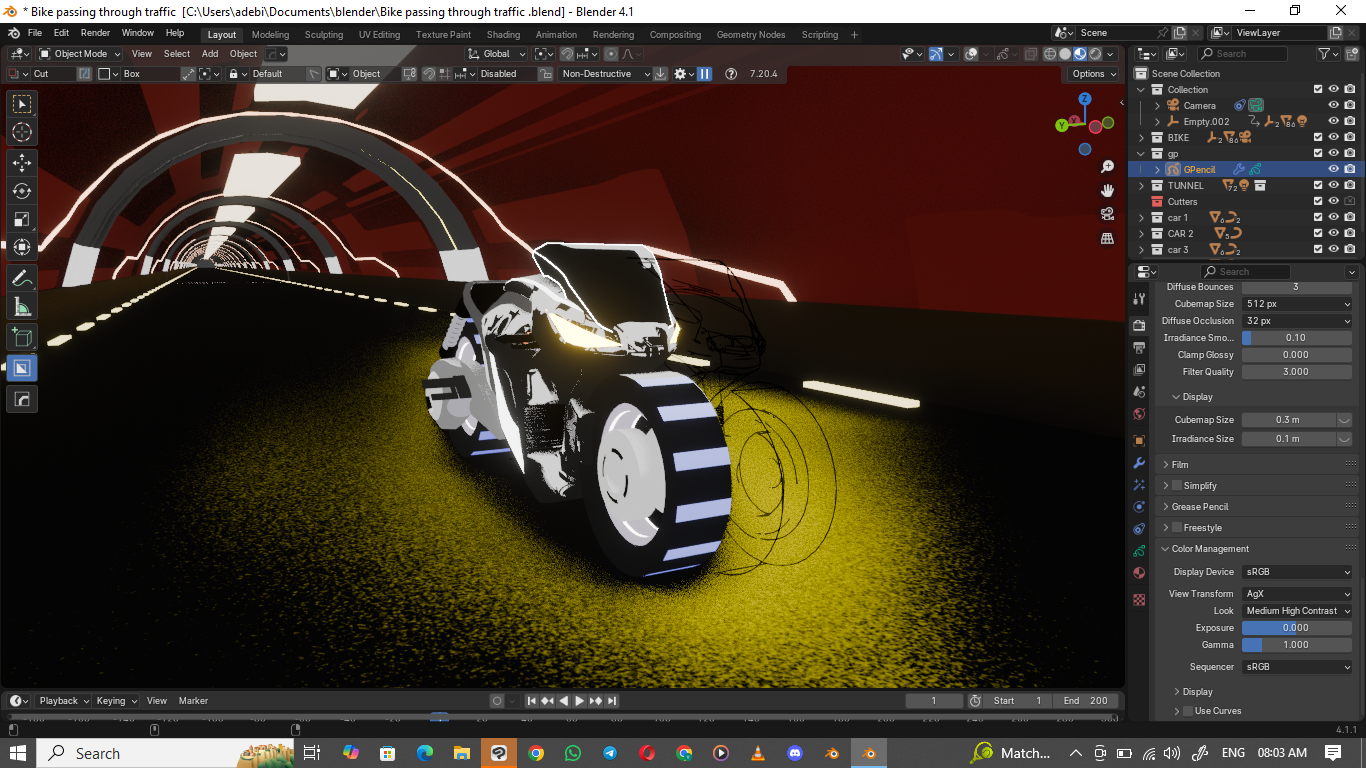Open the Render menu

coord(95,33)
